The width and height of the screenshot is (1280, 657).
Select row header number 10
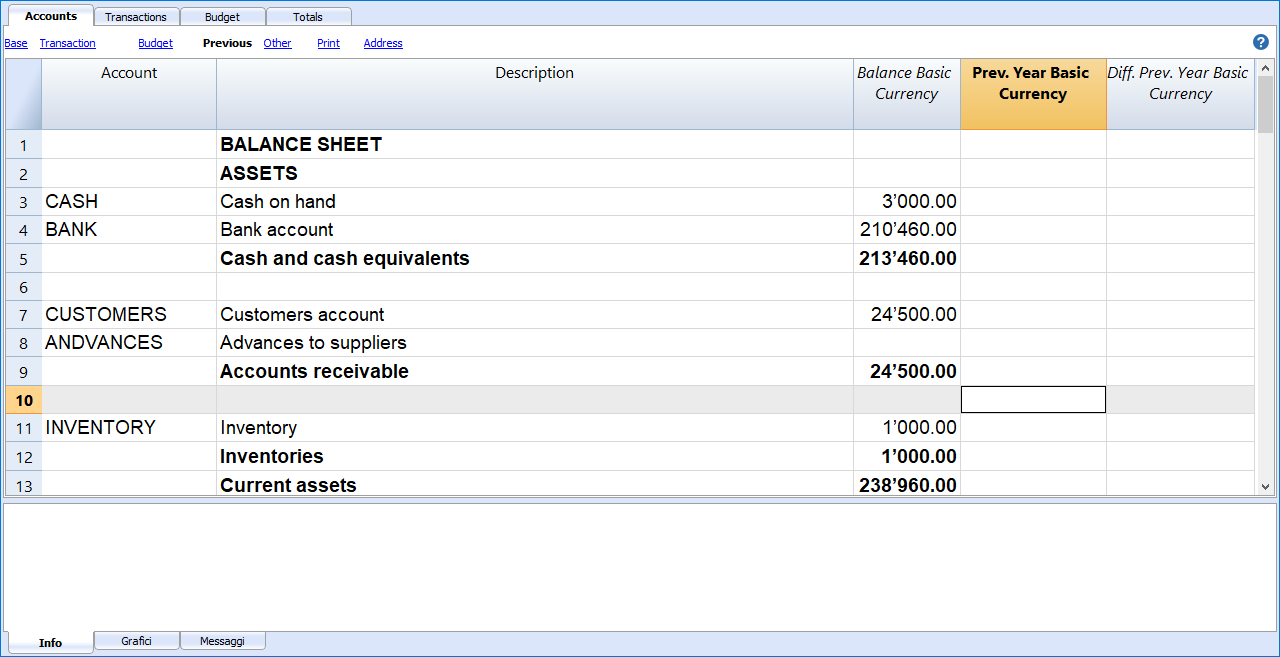[24, 400]
